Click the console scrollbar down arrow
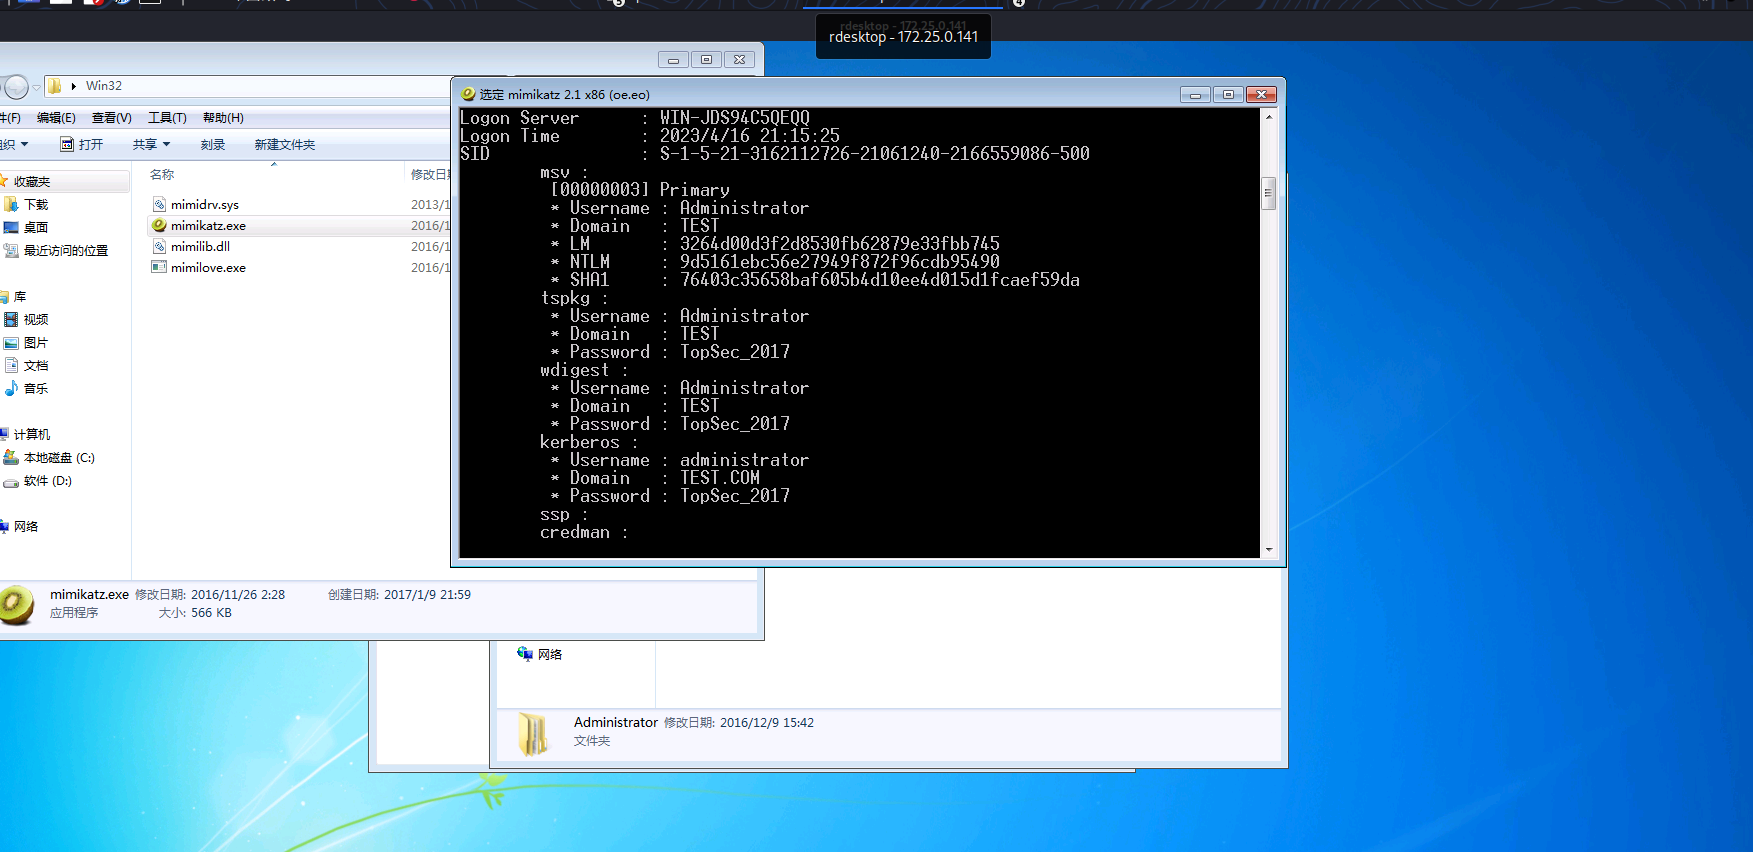Image resolution: width=1753 pixels, height=852 pixels. pyautogui.click(x=1269, y=549)
